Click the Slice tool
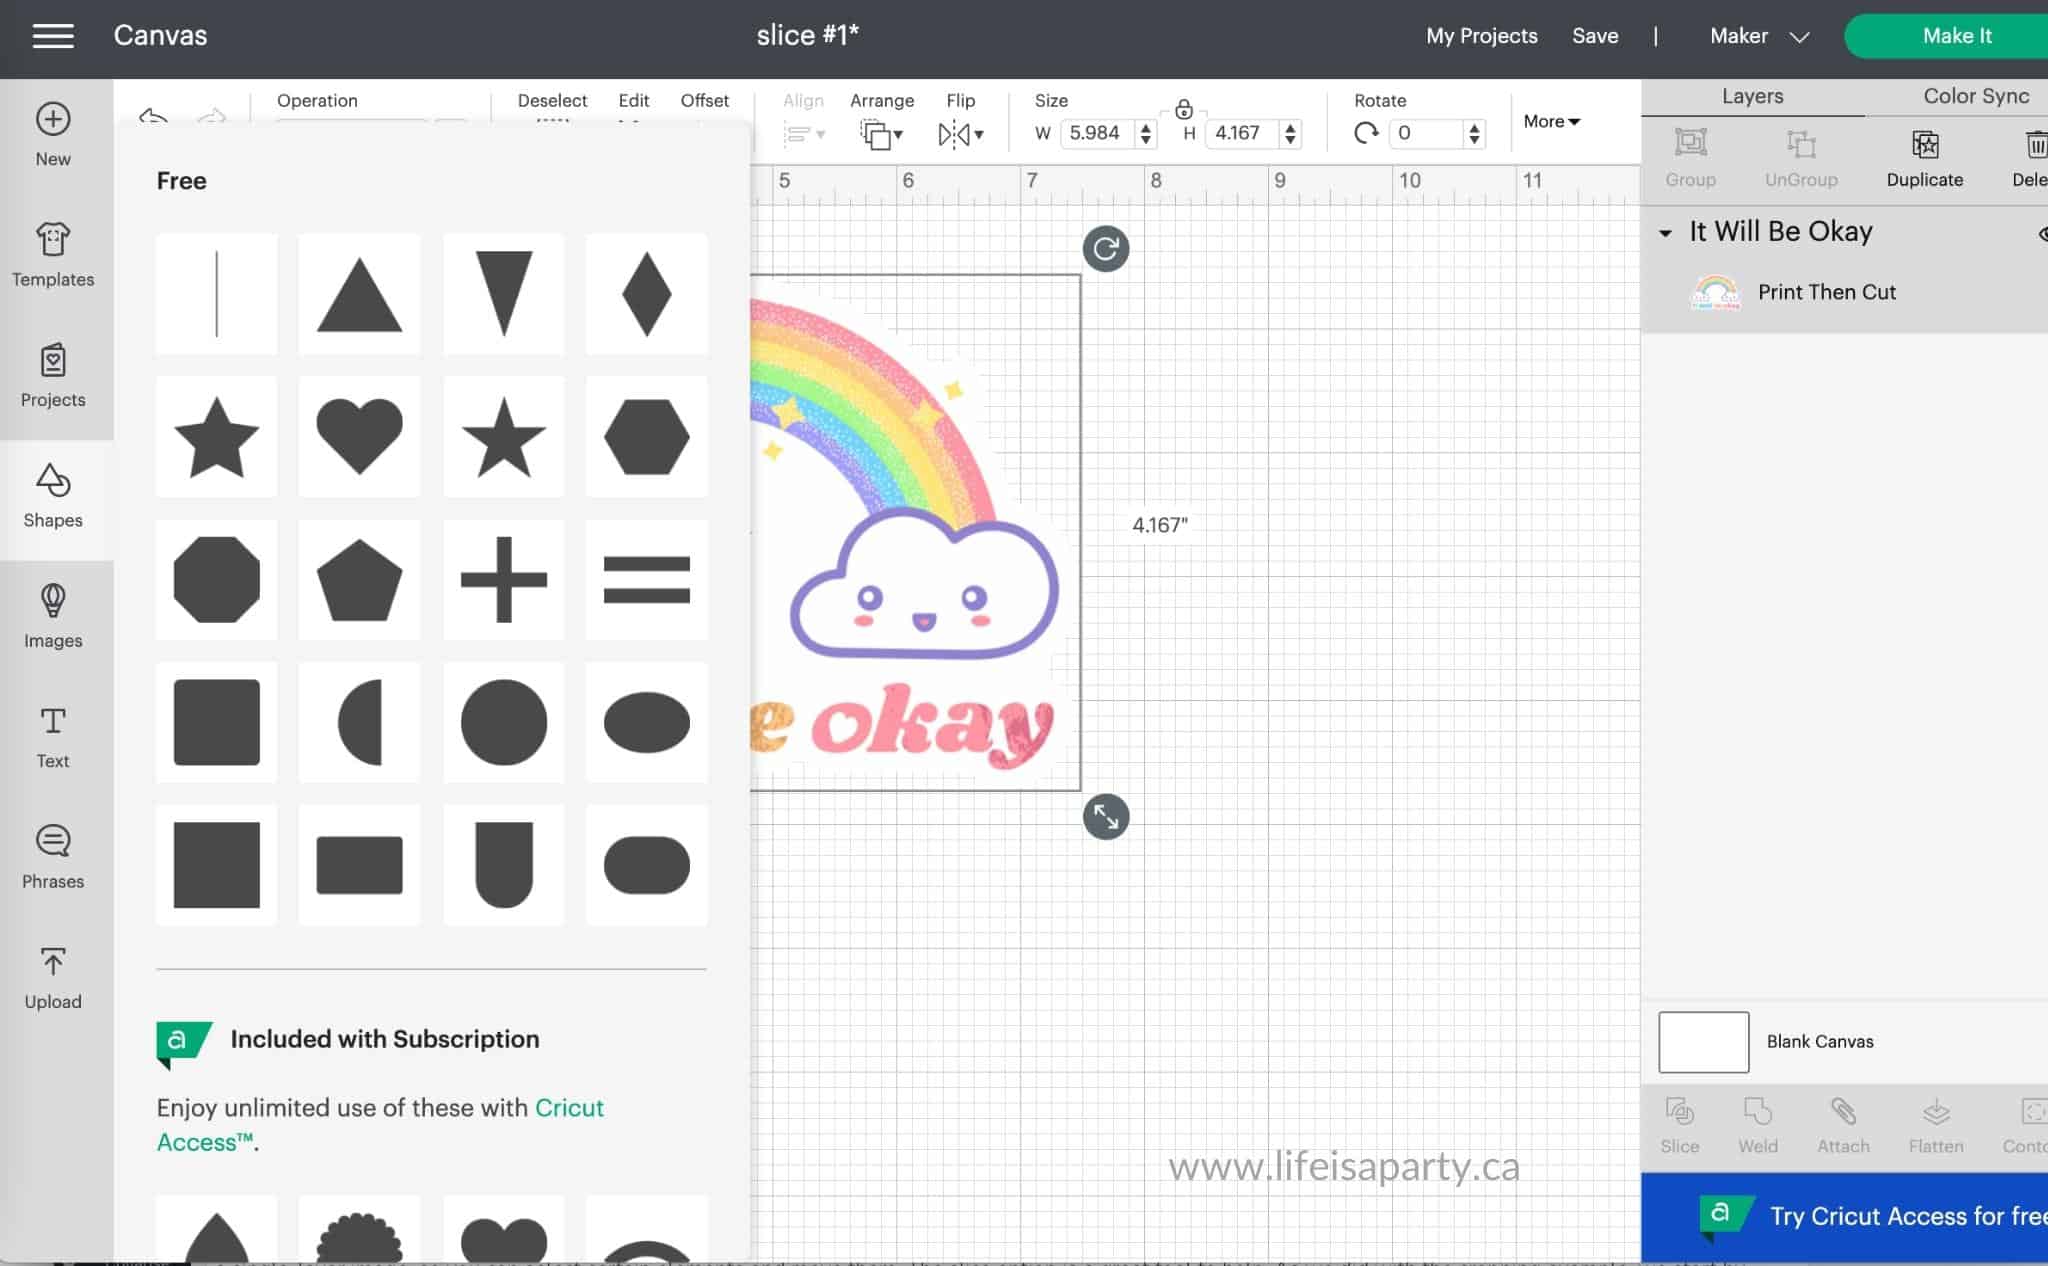This screenshot has width=2048, height=1266. (x=1679, y=1126)
